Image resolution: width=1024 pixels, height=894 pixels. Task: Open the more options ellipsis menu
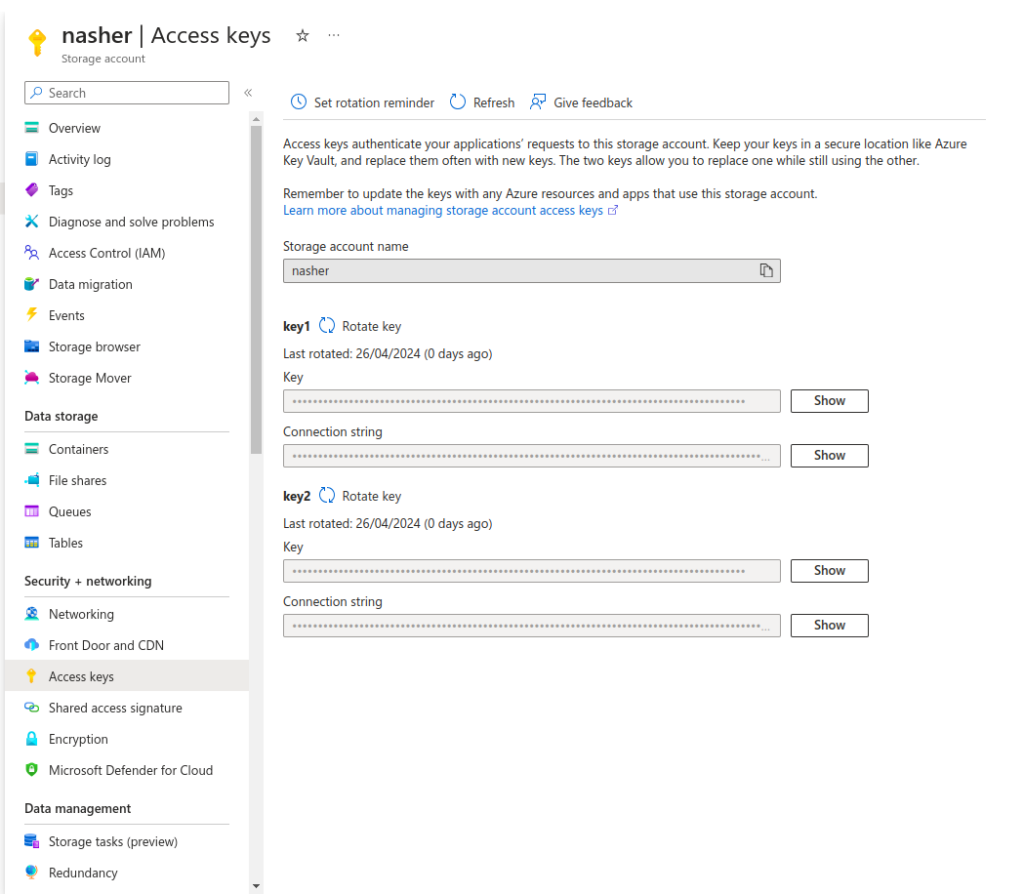pos(334,36)
